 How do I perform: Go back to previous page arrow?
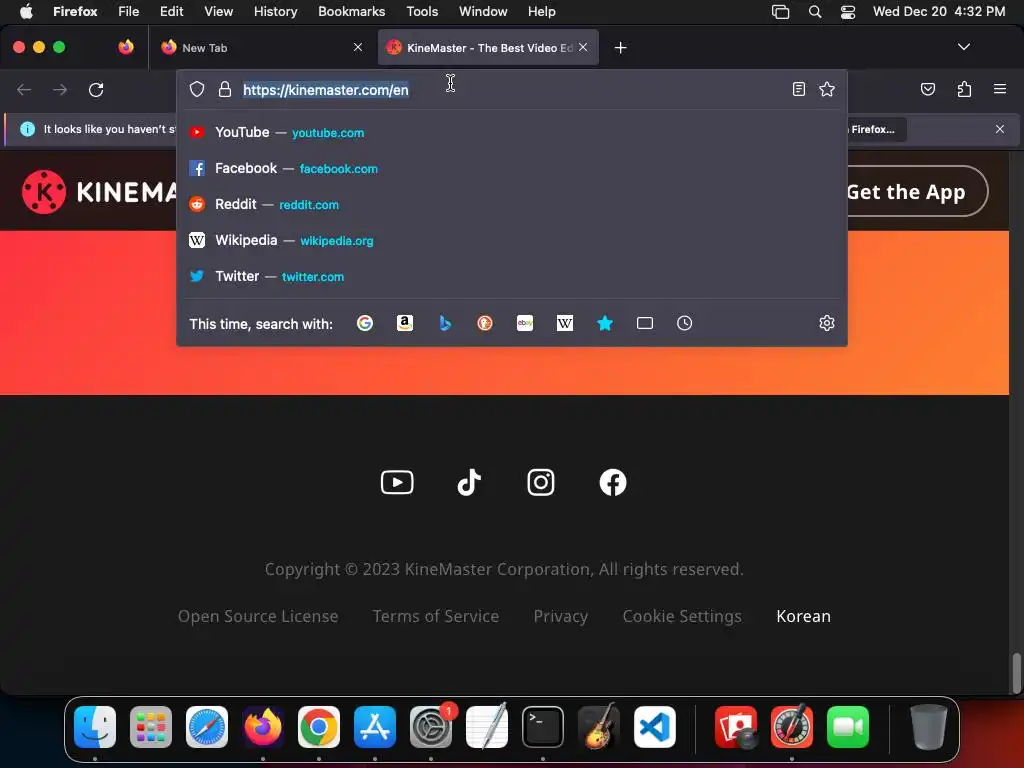point(24,89)
